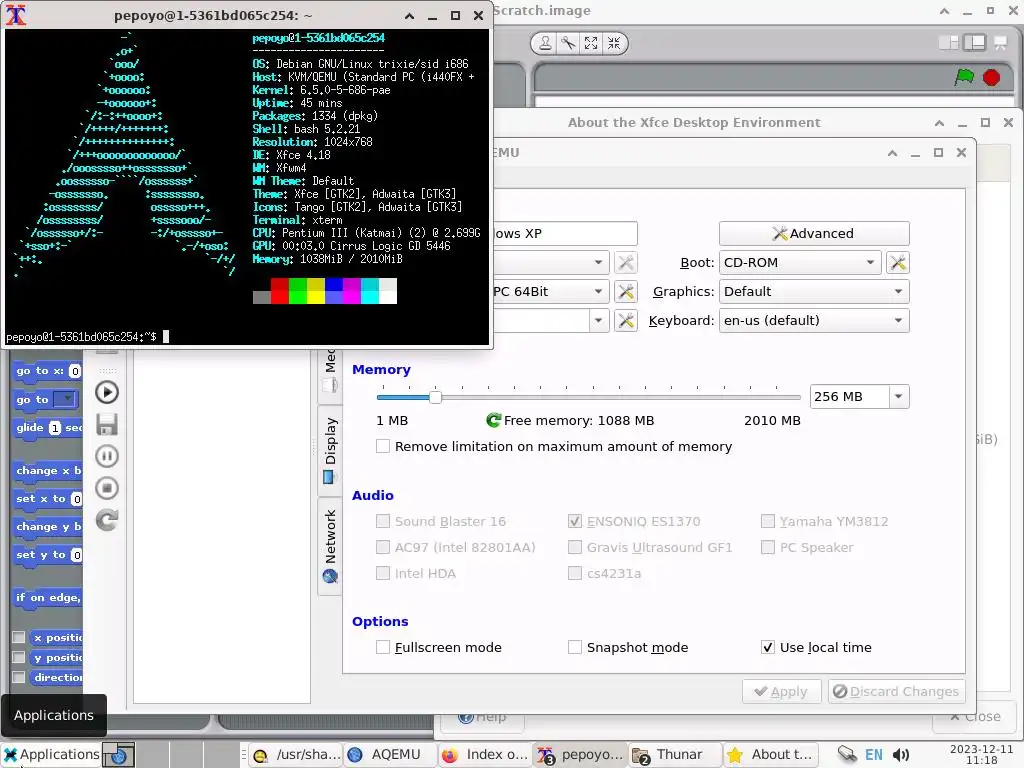This screenshot has height=768, width=1024.
Task: Switch to the Index o... Firefox taskbar item
Action: pos(485,754)
